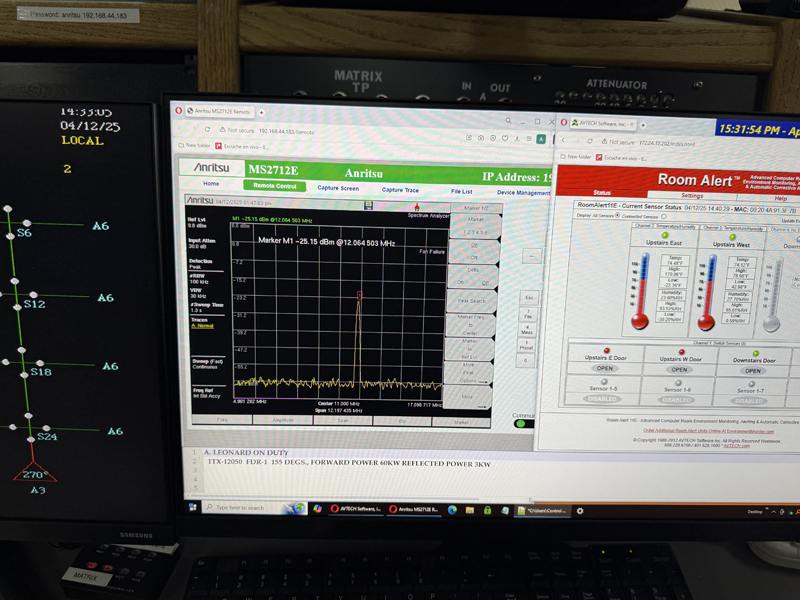Click the left arrow keypad button
Viewport: 800px width, 600px height.
pos(532,256)
